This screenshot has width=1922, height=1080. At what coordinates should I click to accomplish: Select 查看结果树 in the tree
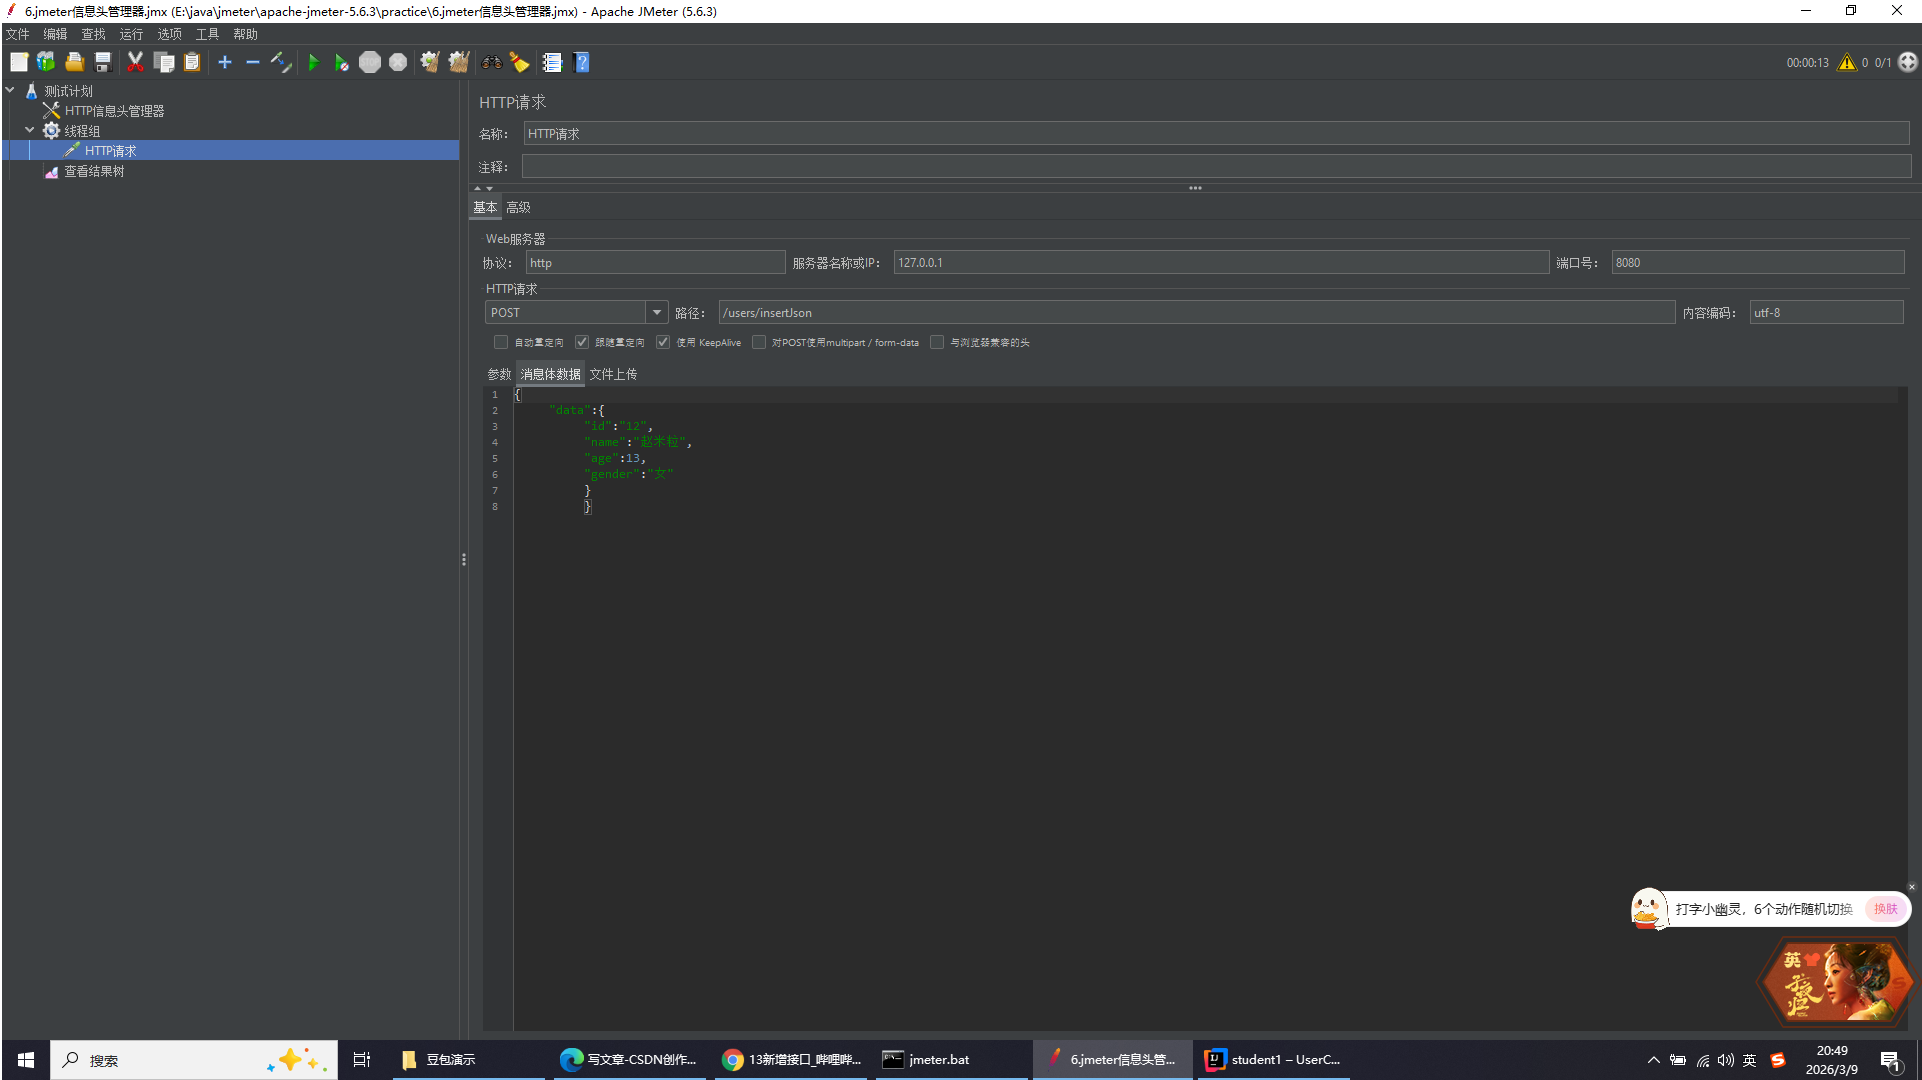pyautogui.click(x=94, y=171)
